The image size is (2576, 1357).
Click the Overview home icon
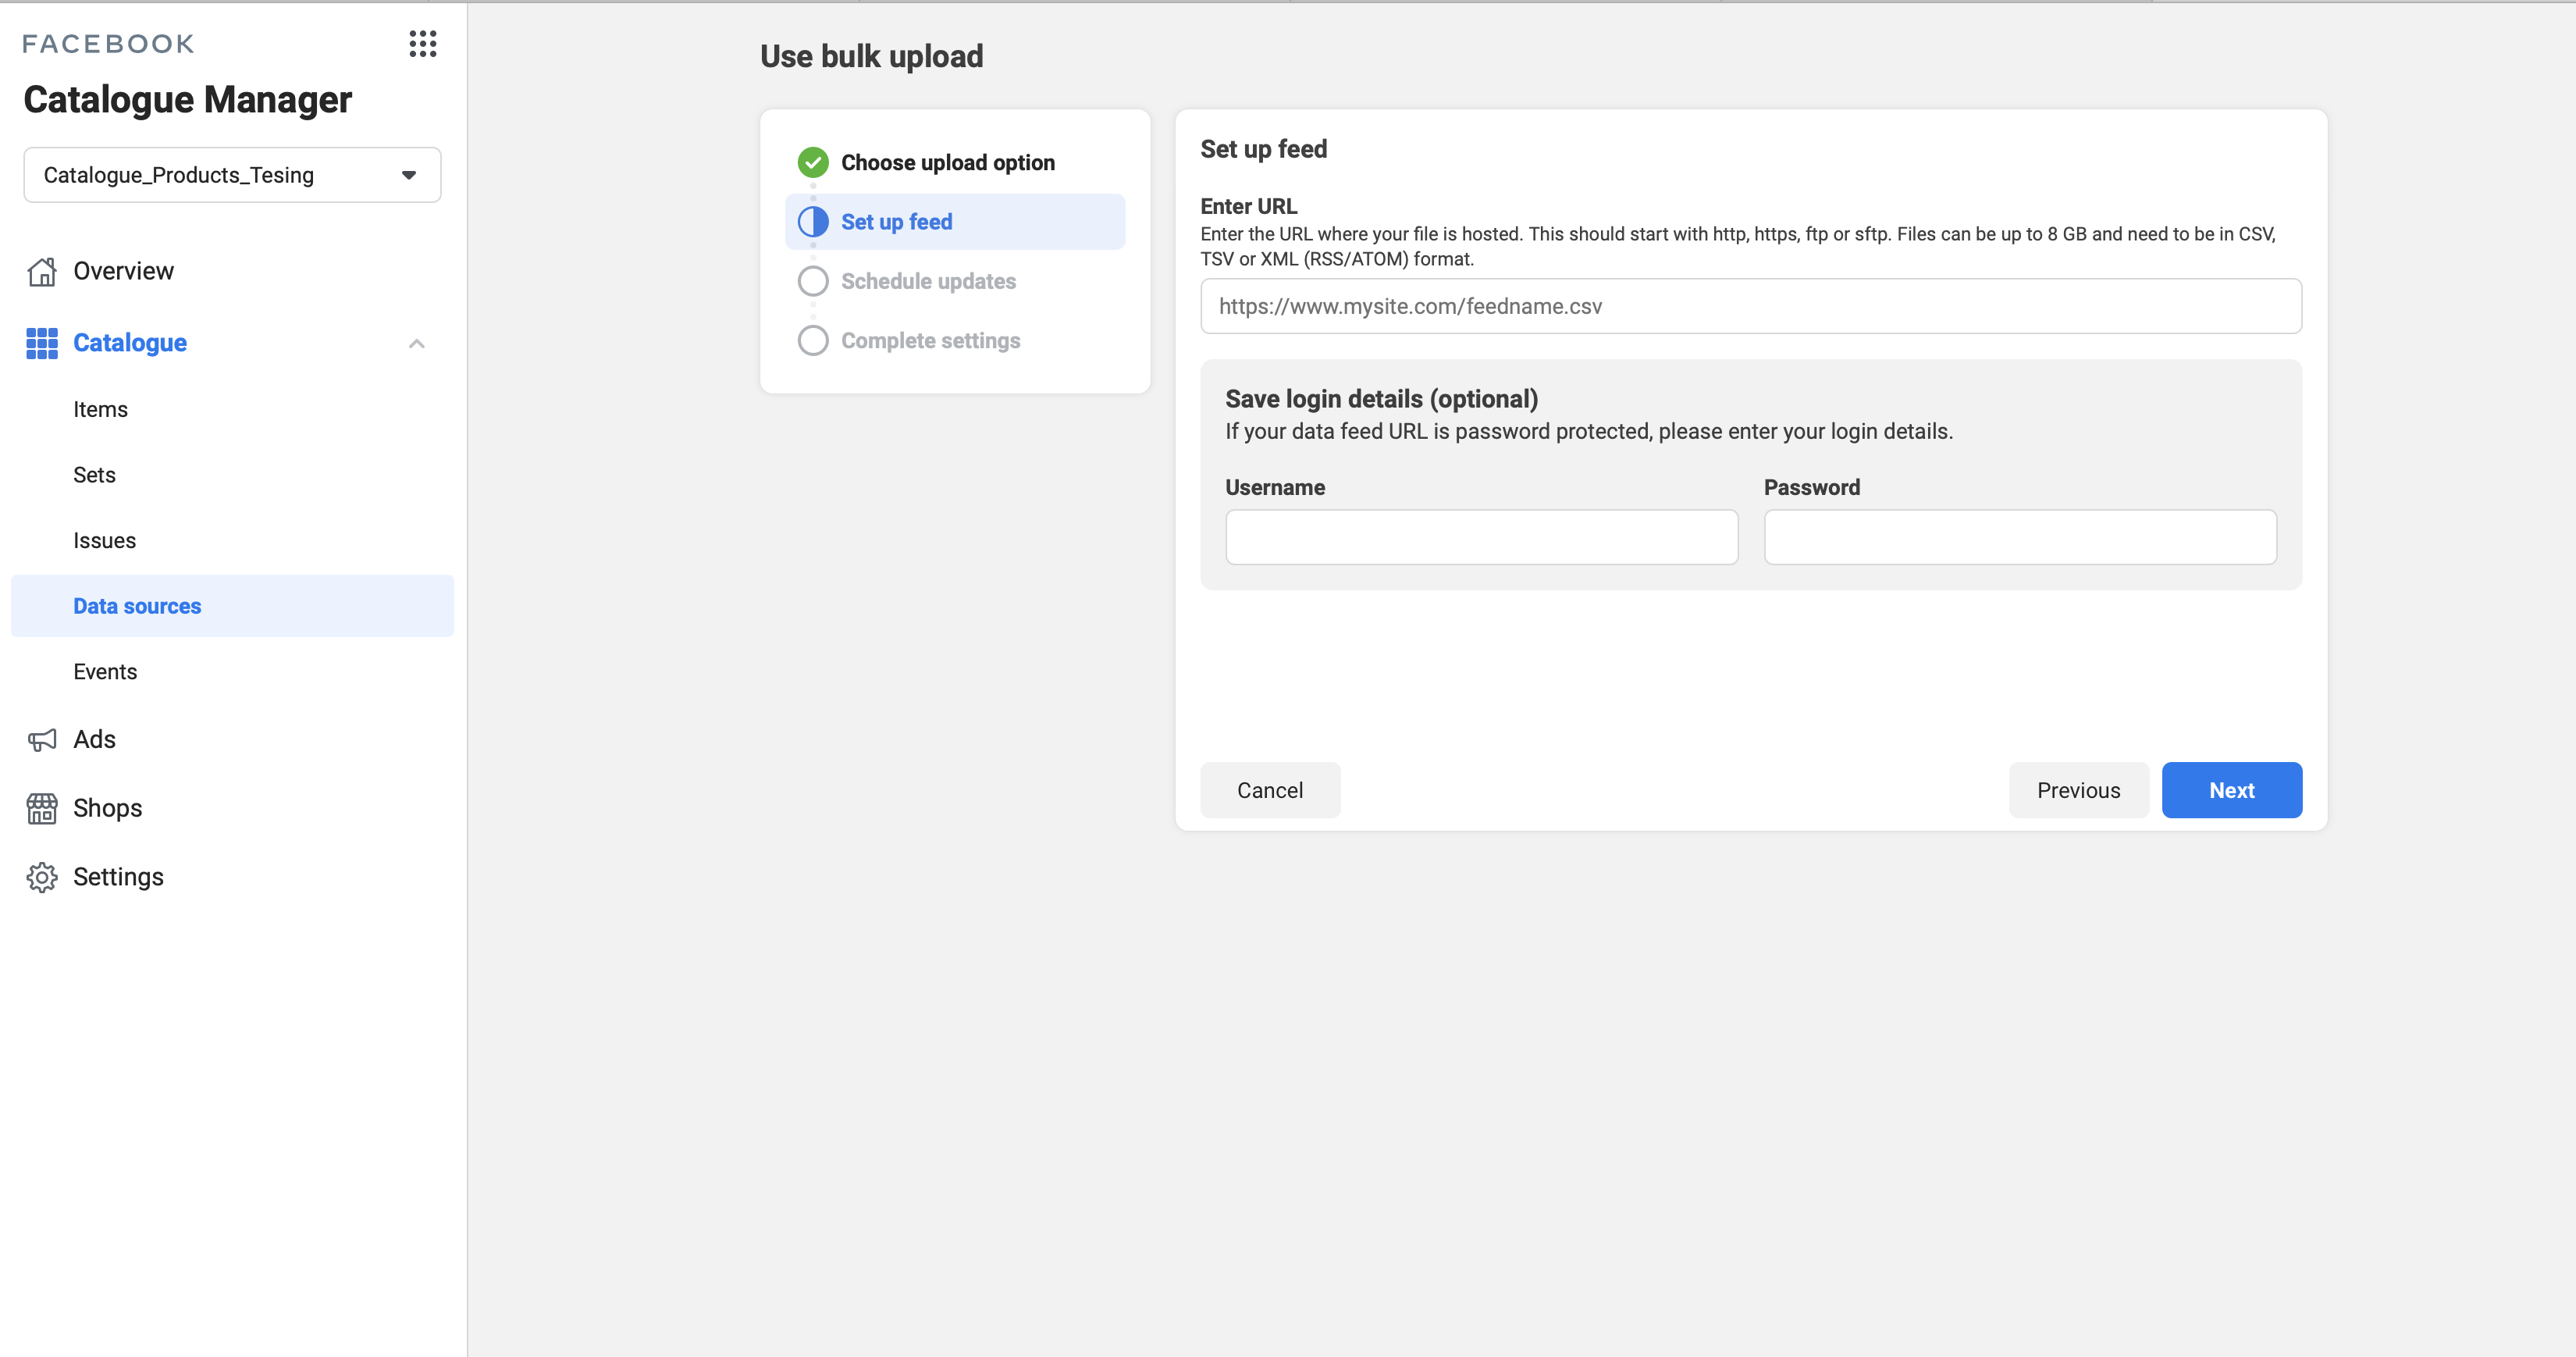tap(41, 270)
